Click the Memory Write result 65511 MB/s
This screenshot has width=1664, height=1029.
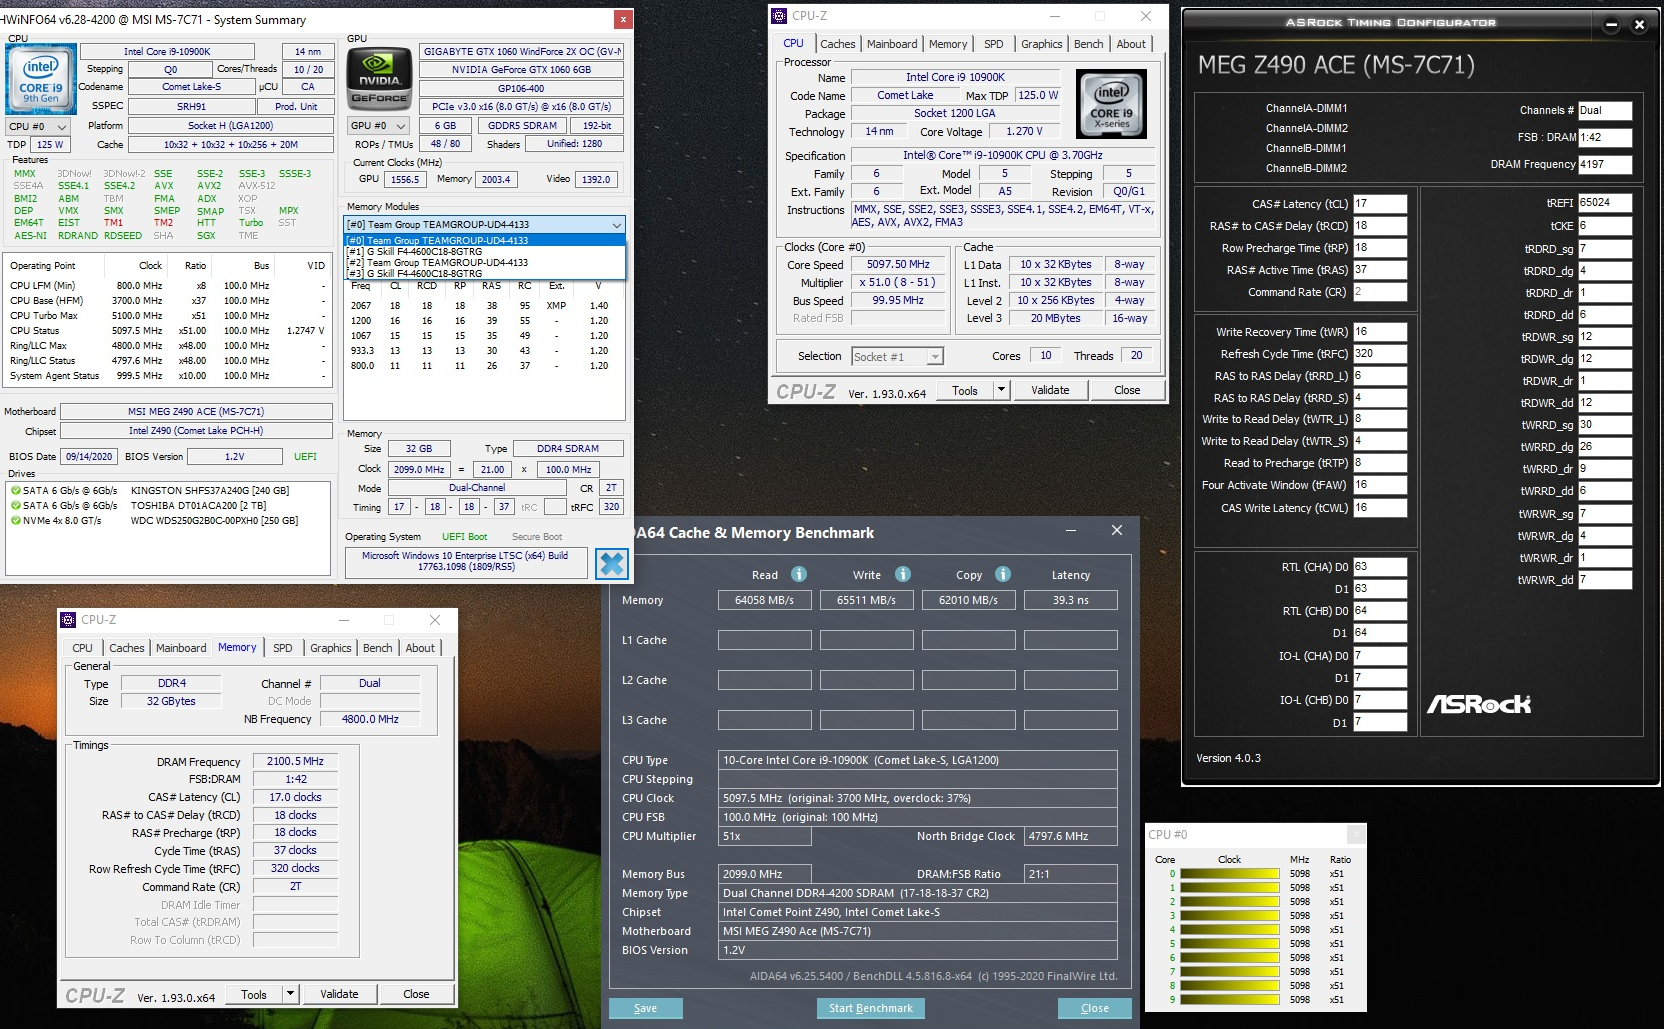pos(867,600)
